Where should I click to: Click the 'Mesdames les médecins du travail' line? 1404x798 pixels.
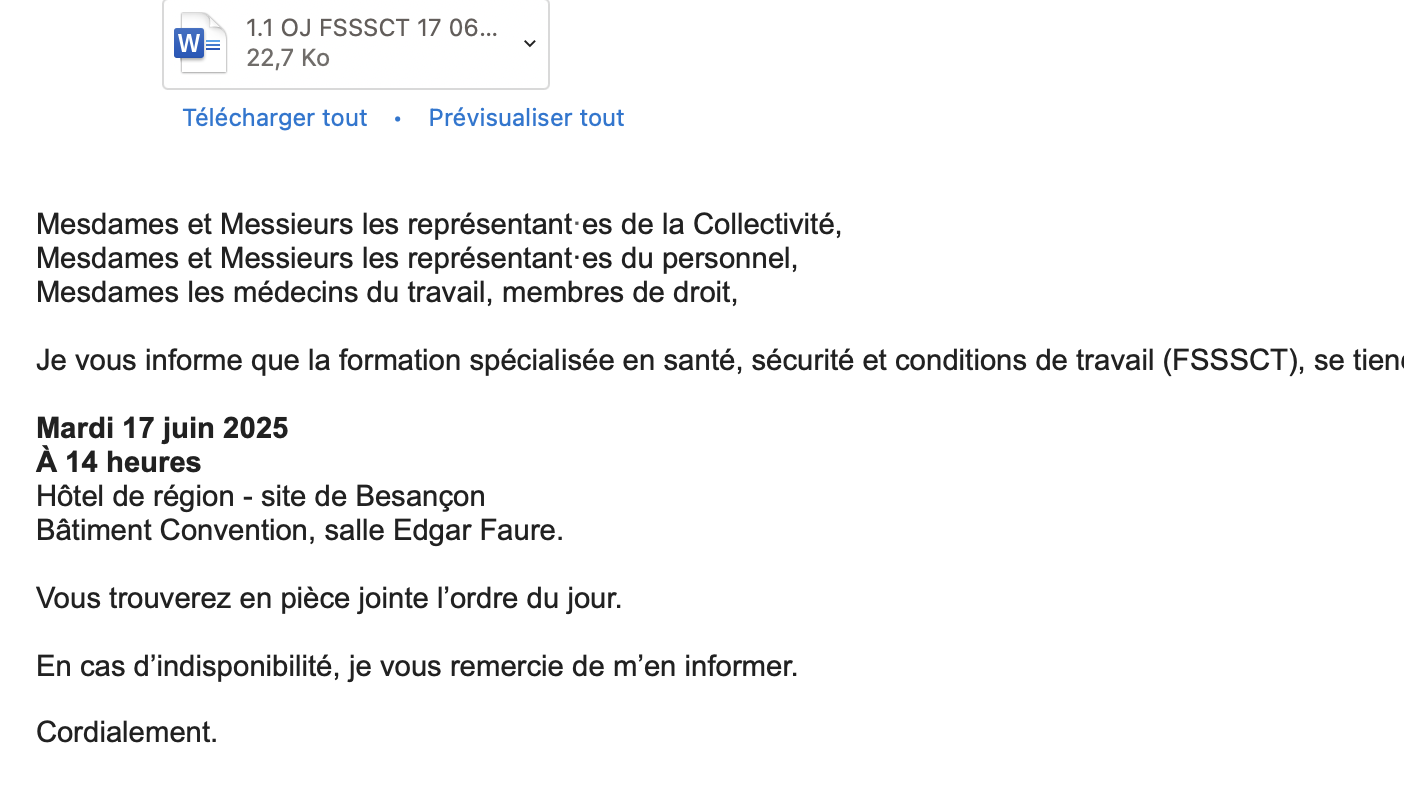point(386,292)
